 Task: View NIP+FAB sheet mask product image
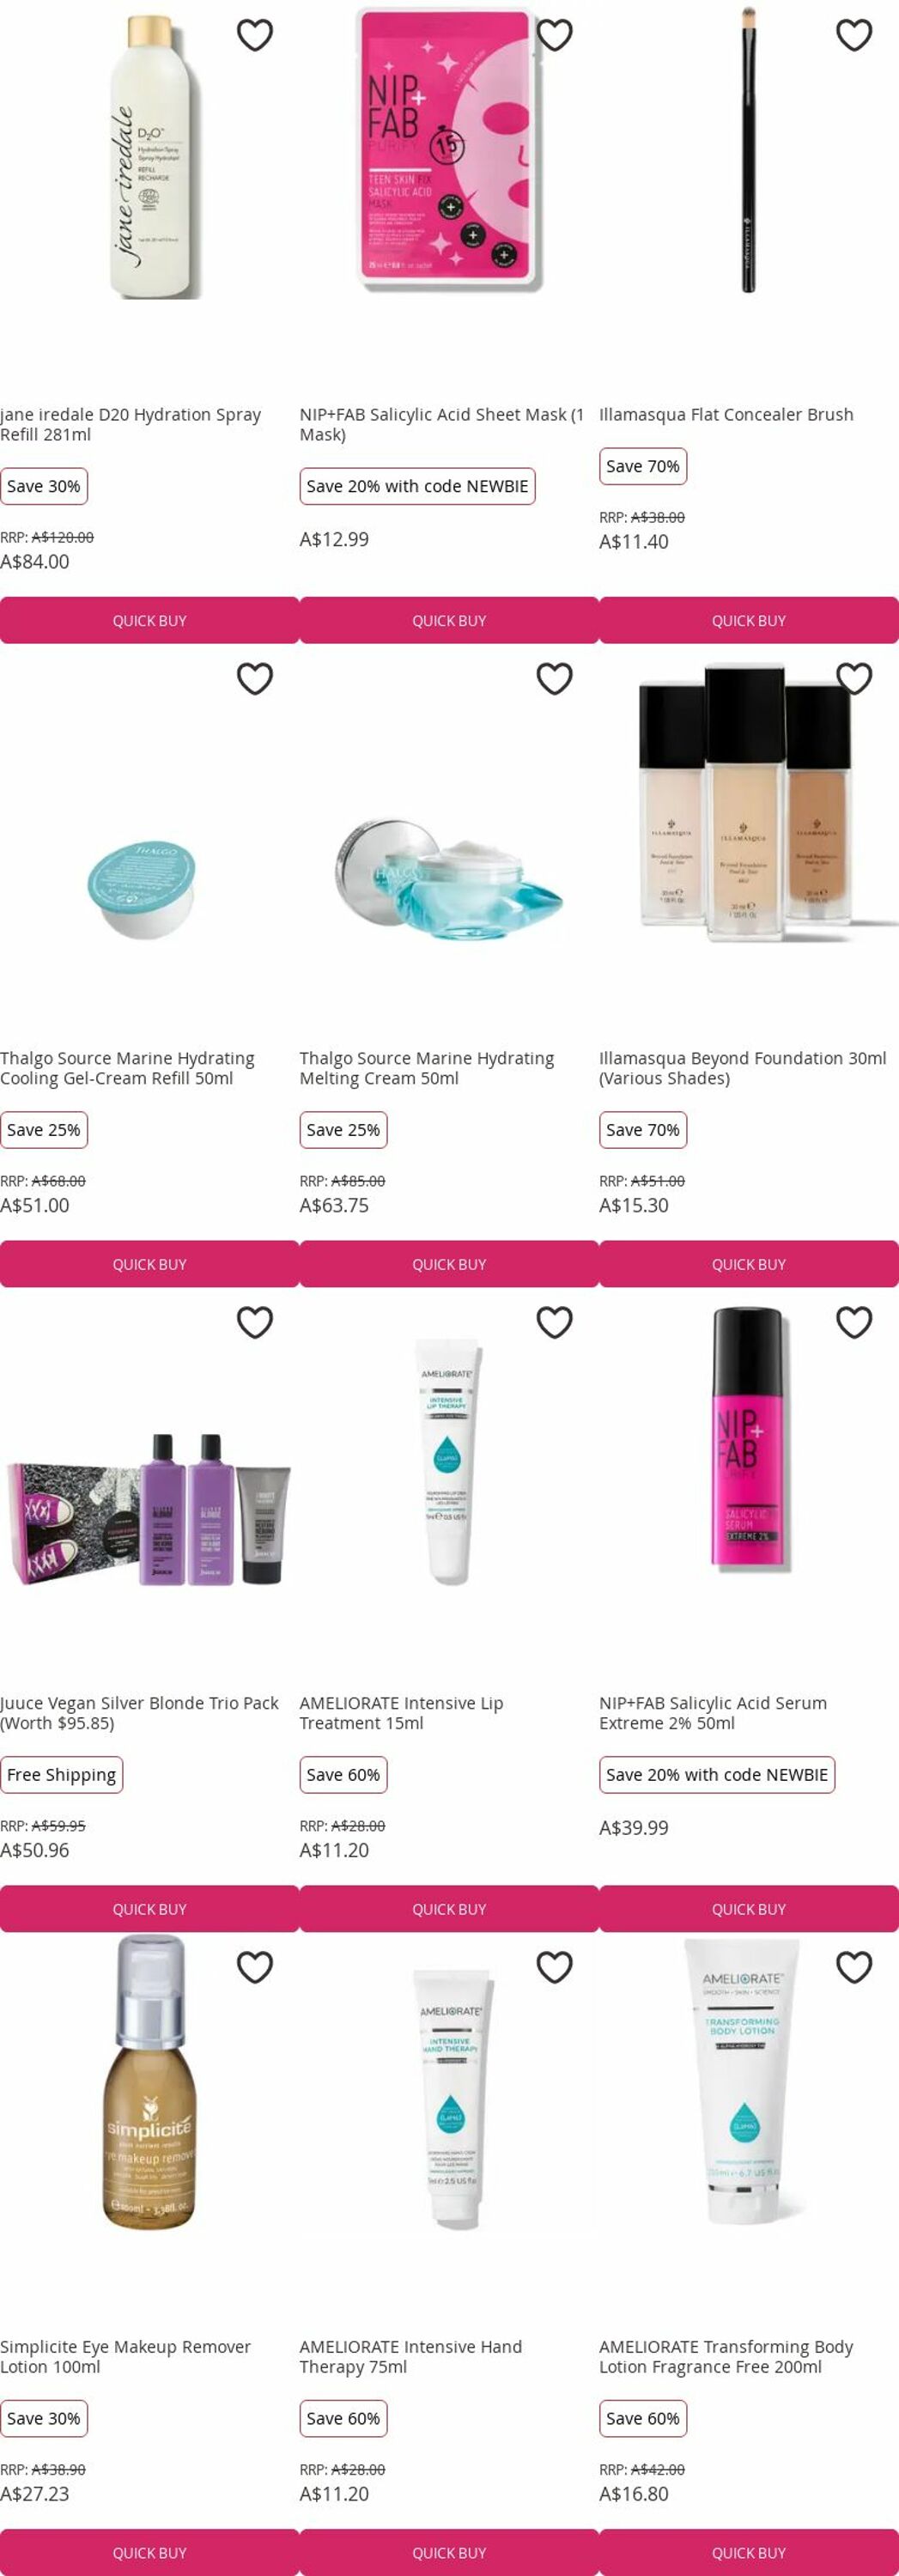(x=449, y=150)
